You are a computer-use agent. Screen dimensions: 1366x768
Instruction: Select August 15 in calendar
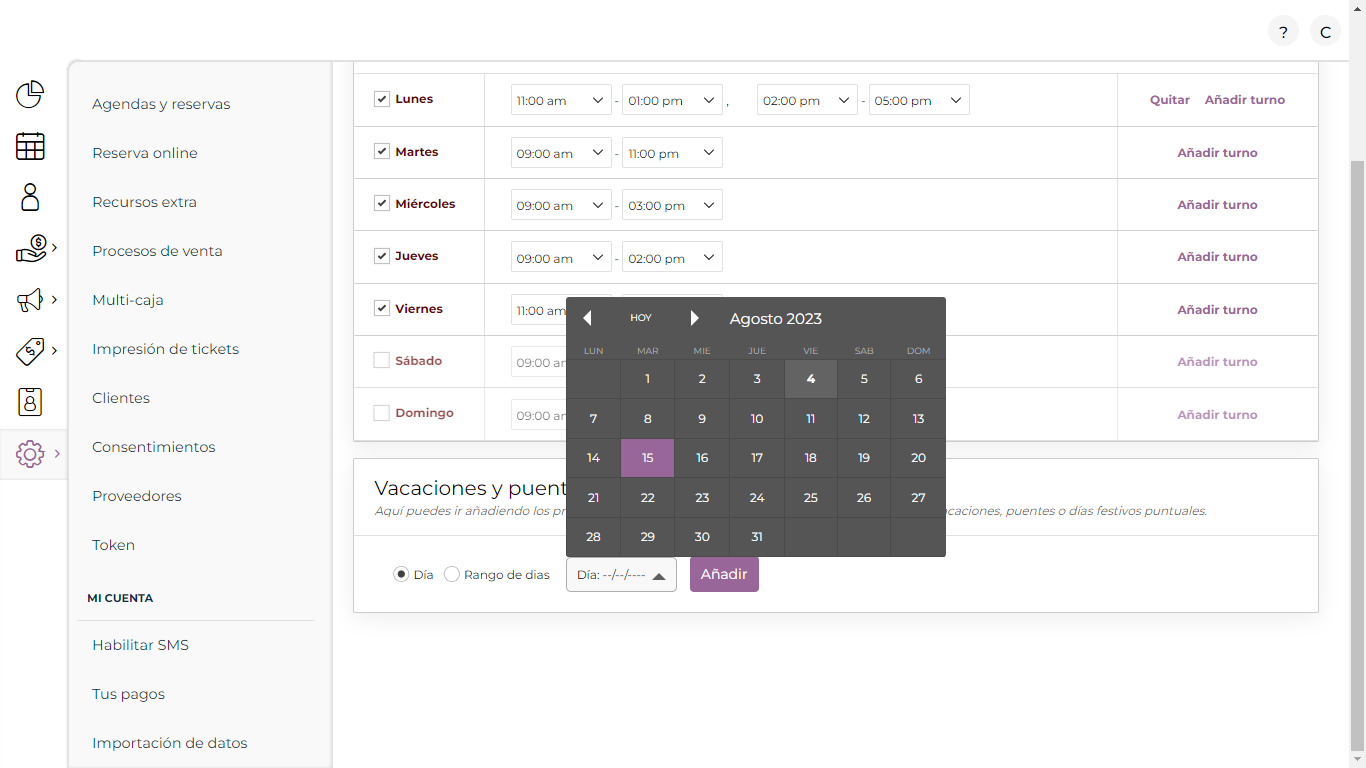(x=648, y=458)
